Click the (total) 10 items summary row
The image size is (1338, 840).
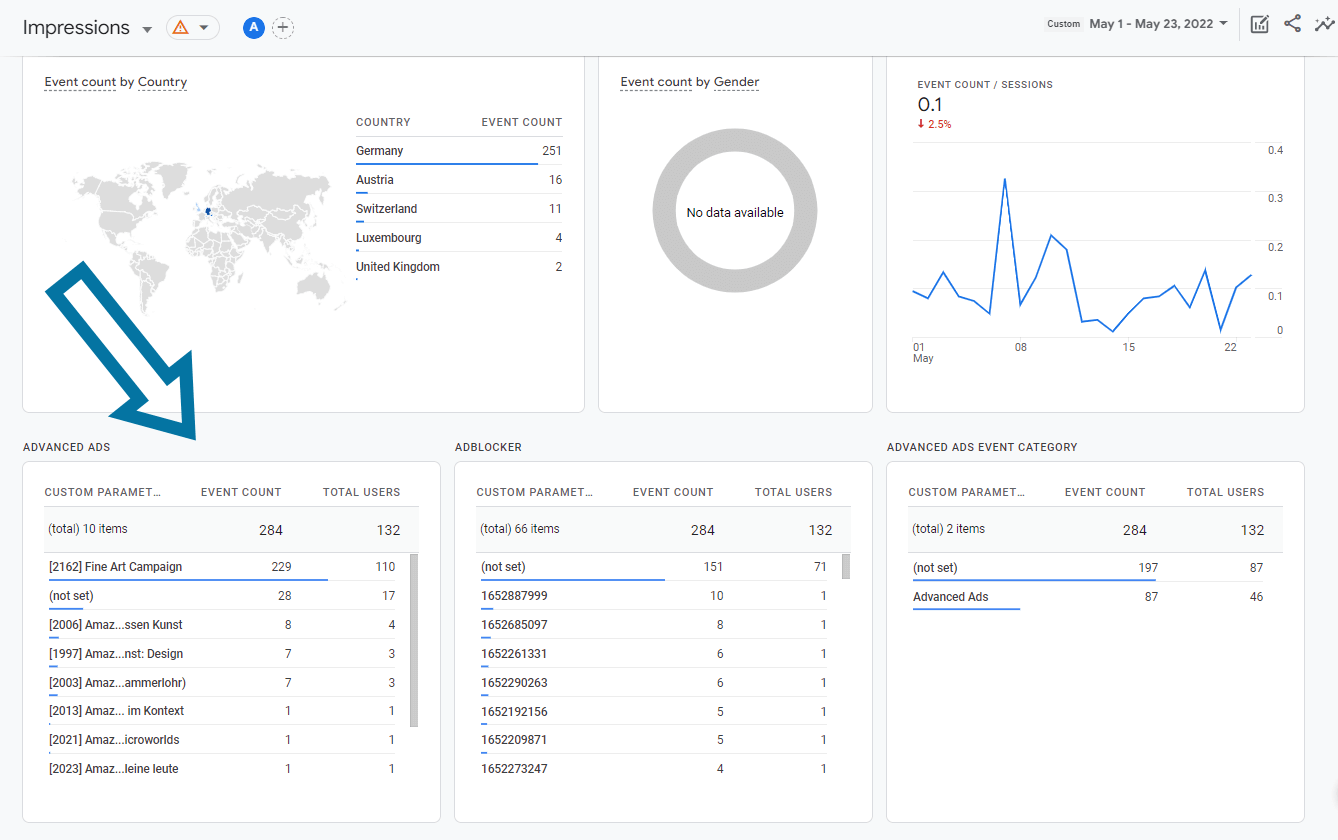coord(232,530)
